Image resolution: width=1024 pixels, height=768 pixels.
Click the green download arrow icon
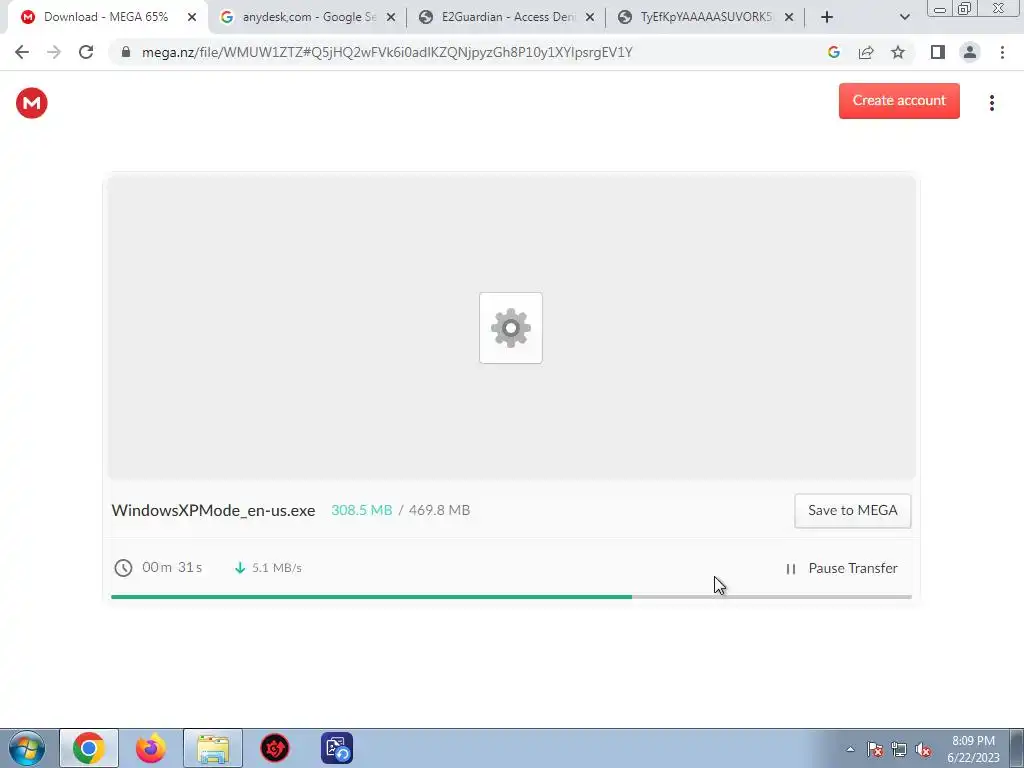(240, 568)
